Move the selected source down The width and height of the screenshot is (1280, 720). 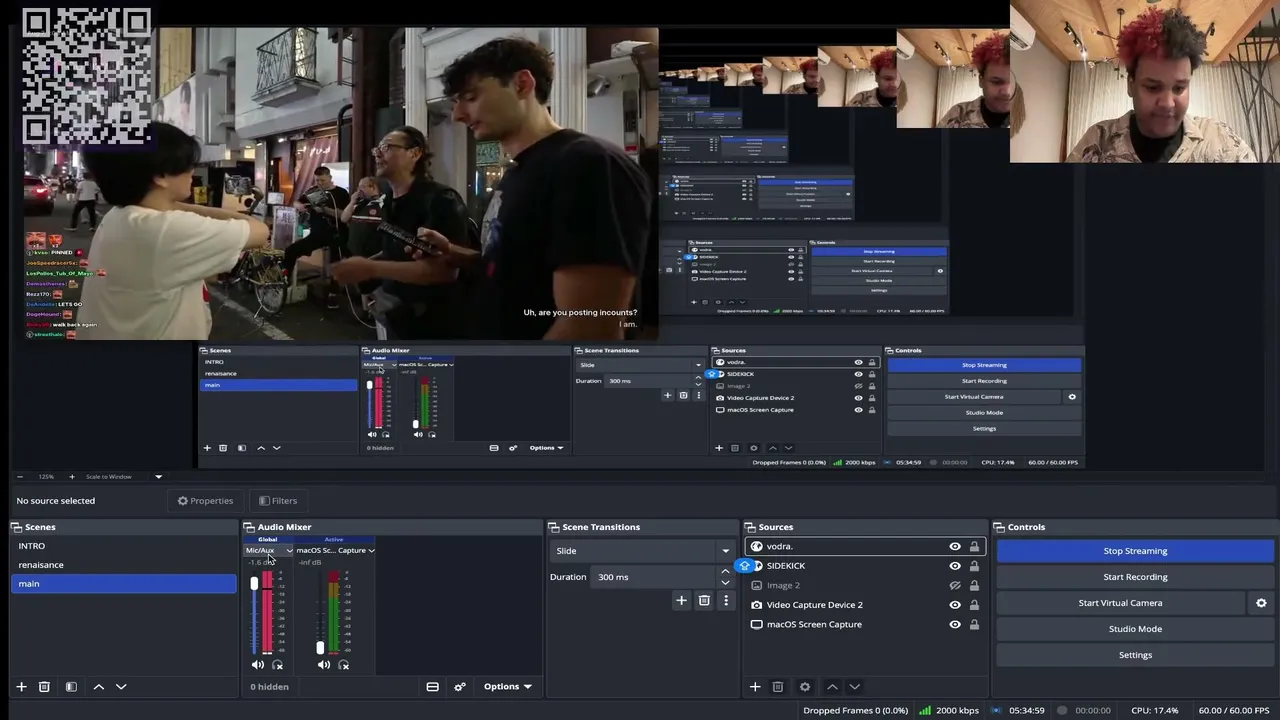coord(855,687)
